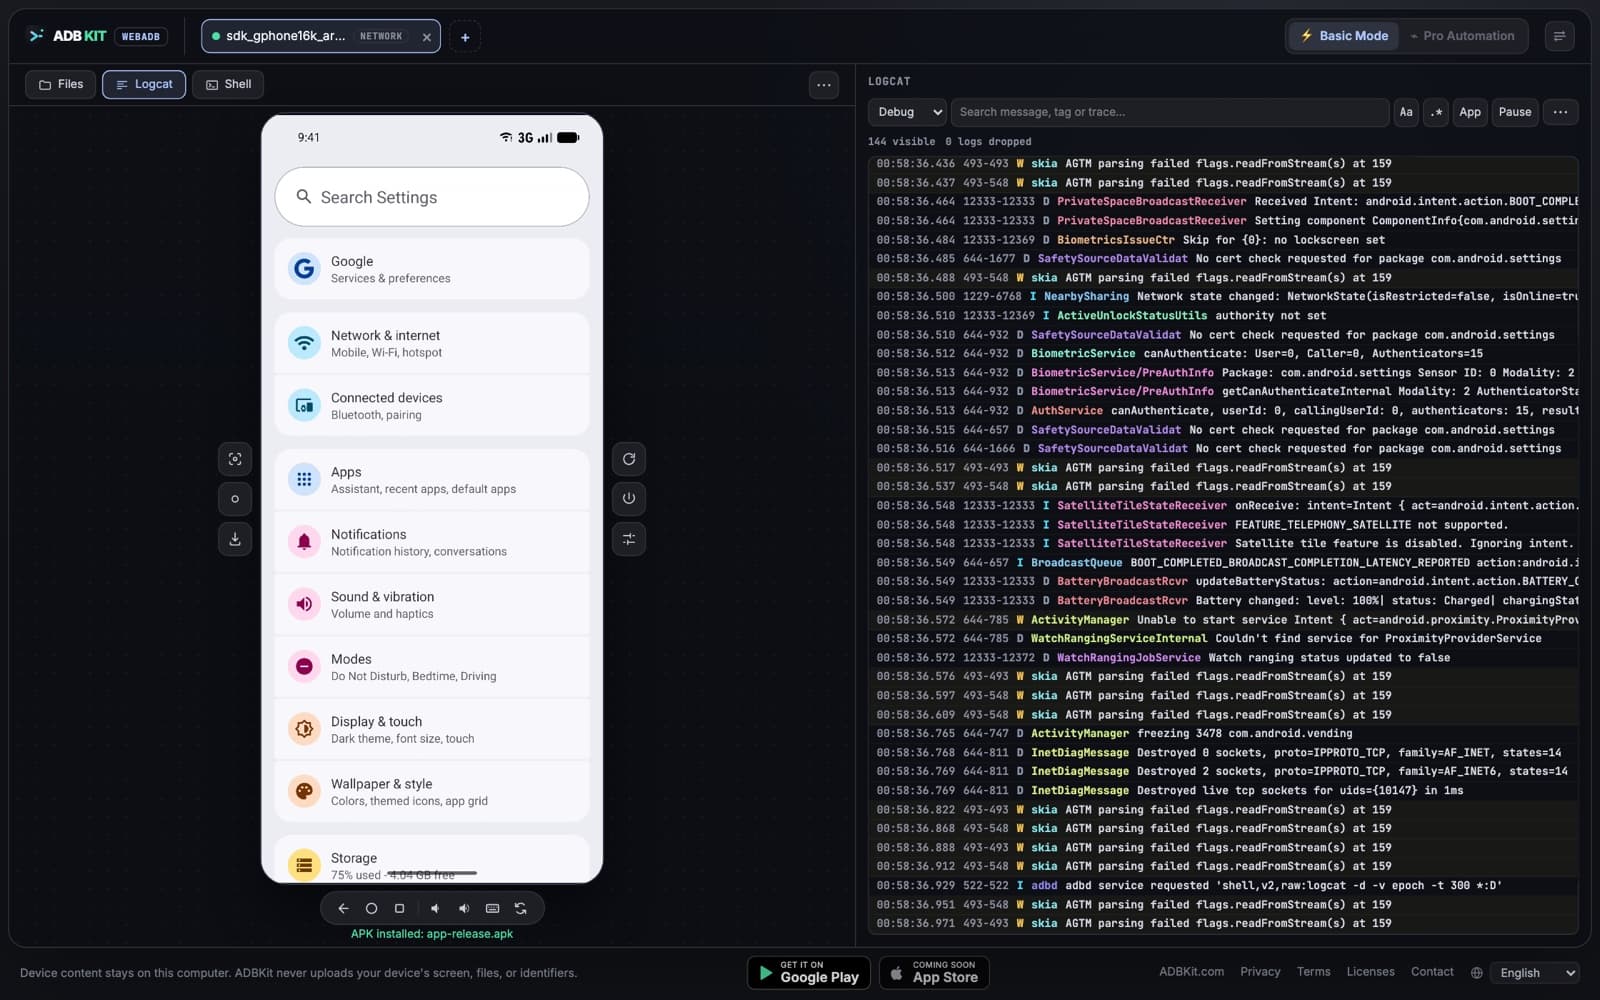Toggle regex search option
This screenshot has height=1000, width=1600.
pos(1437,112)
